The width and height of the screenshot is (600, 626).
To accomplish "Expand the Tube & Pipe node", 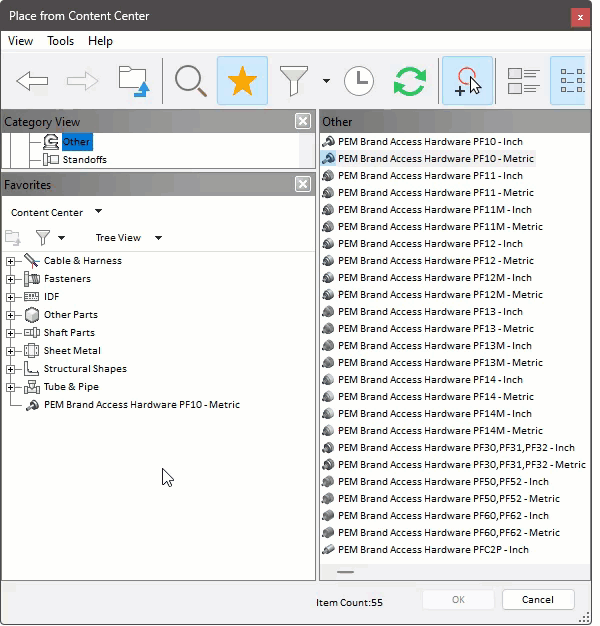I will [x=10, y=387].
